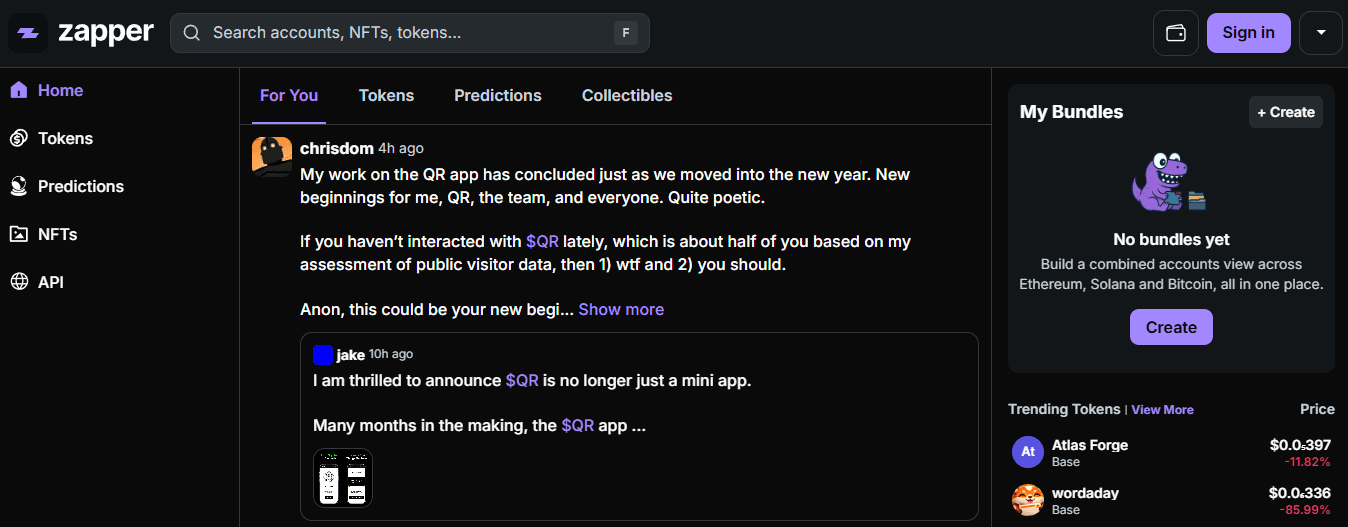Click the Sign in button

[x=1249, y=33]
